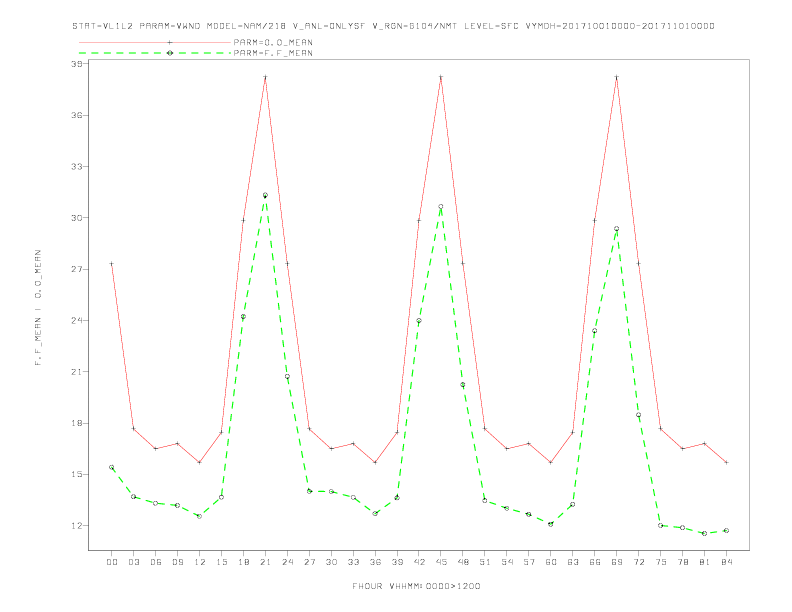Click the y-axis tick label 39
792x612 pixels.
[77, 64]
